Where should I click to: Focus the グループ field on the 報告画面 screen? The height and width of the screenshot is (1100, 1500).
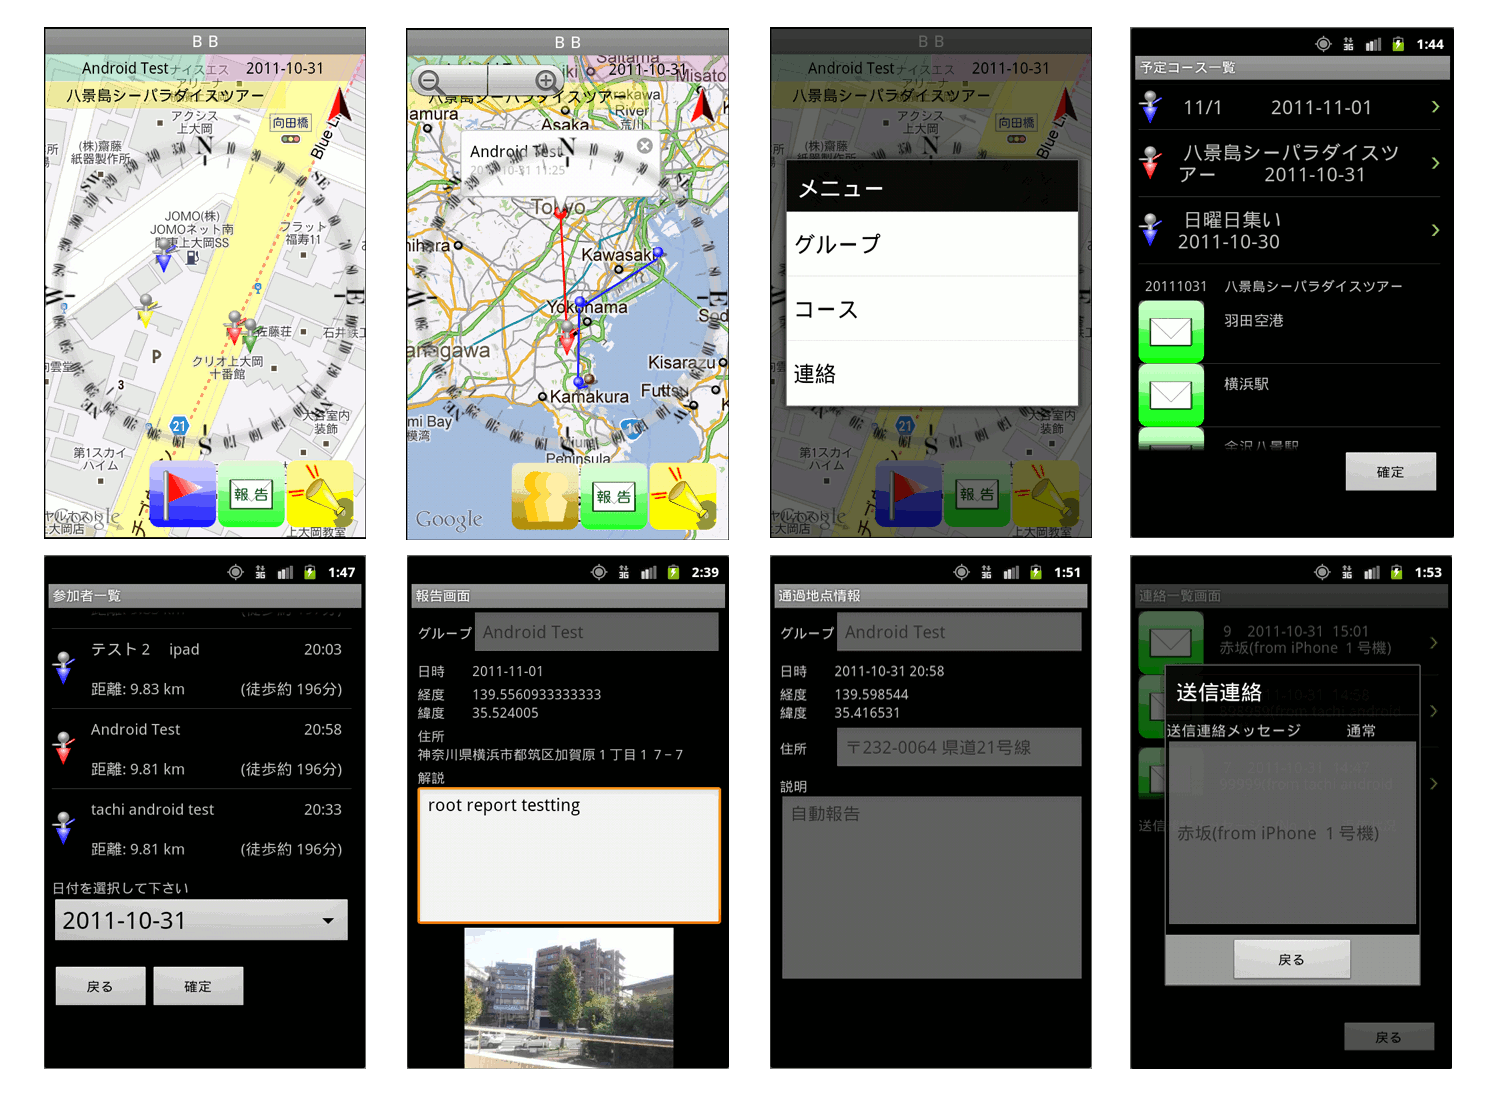(x=598, y=632)
